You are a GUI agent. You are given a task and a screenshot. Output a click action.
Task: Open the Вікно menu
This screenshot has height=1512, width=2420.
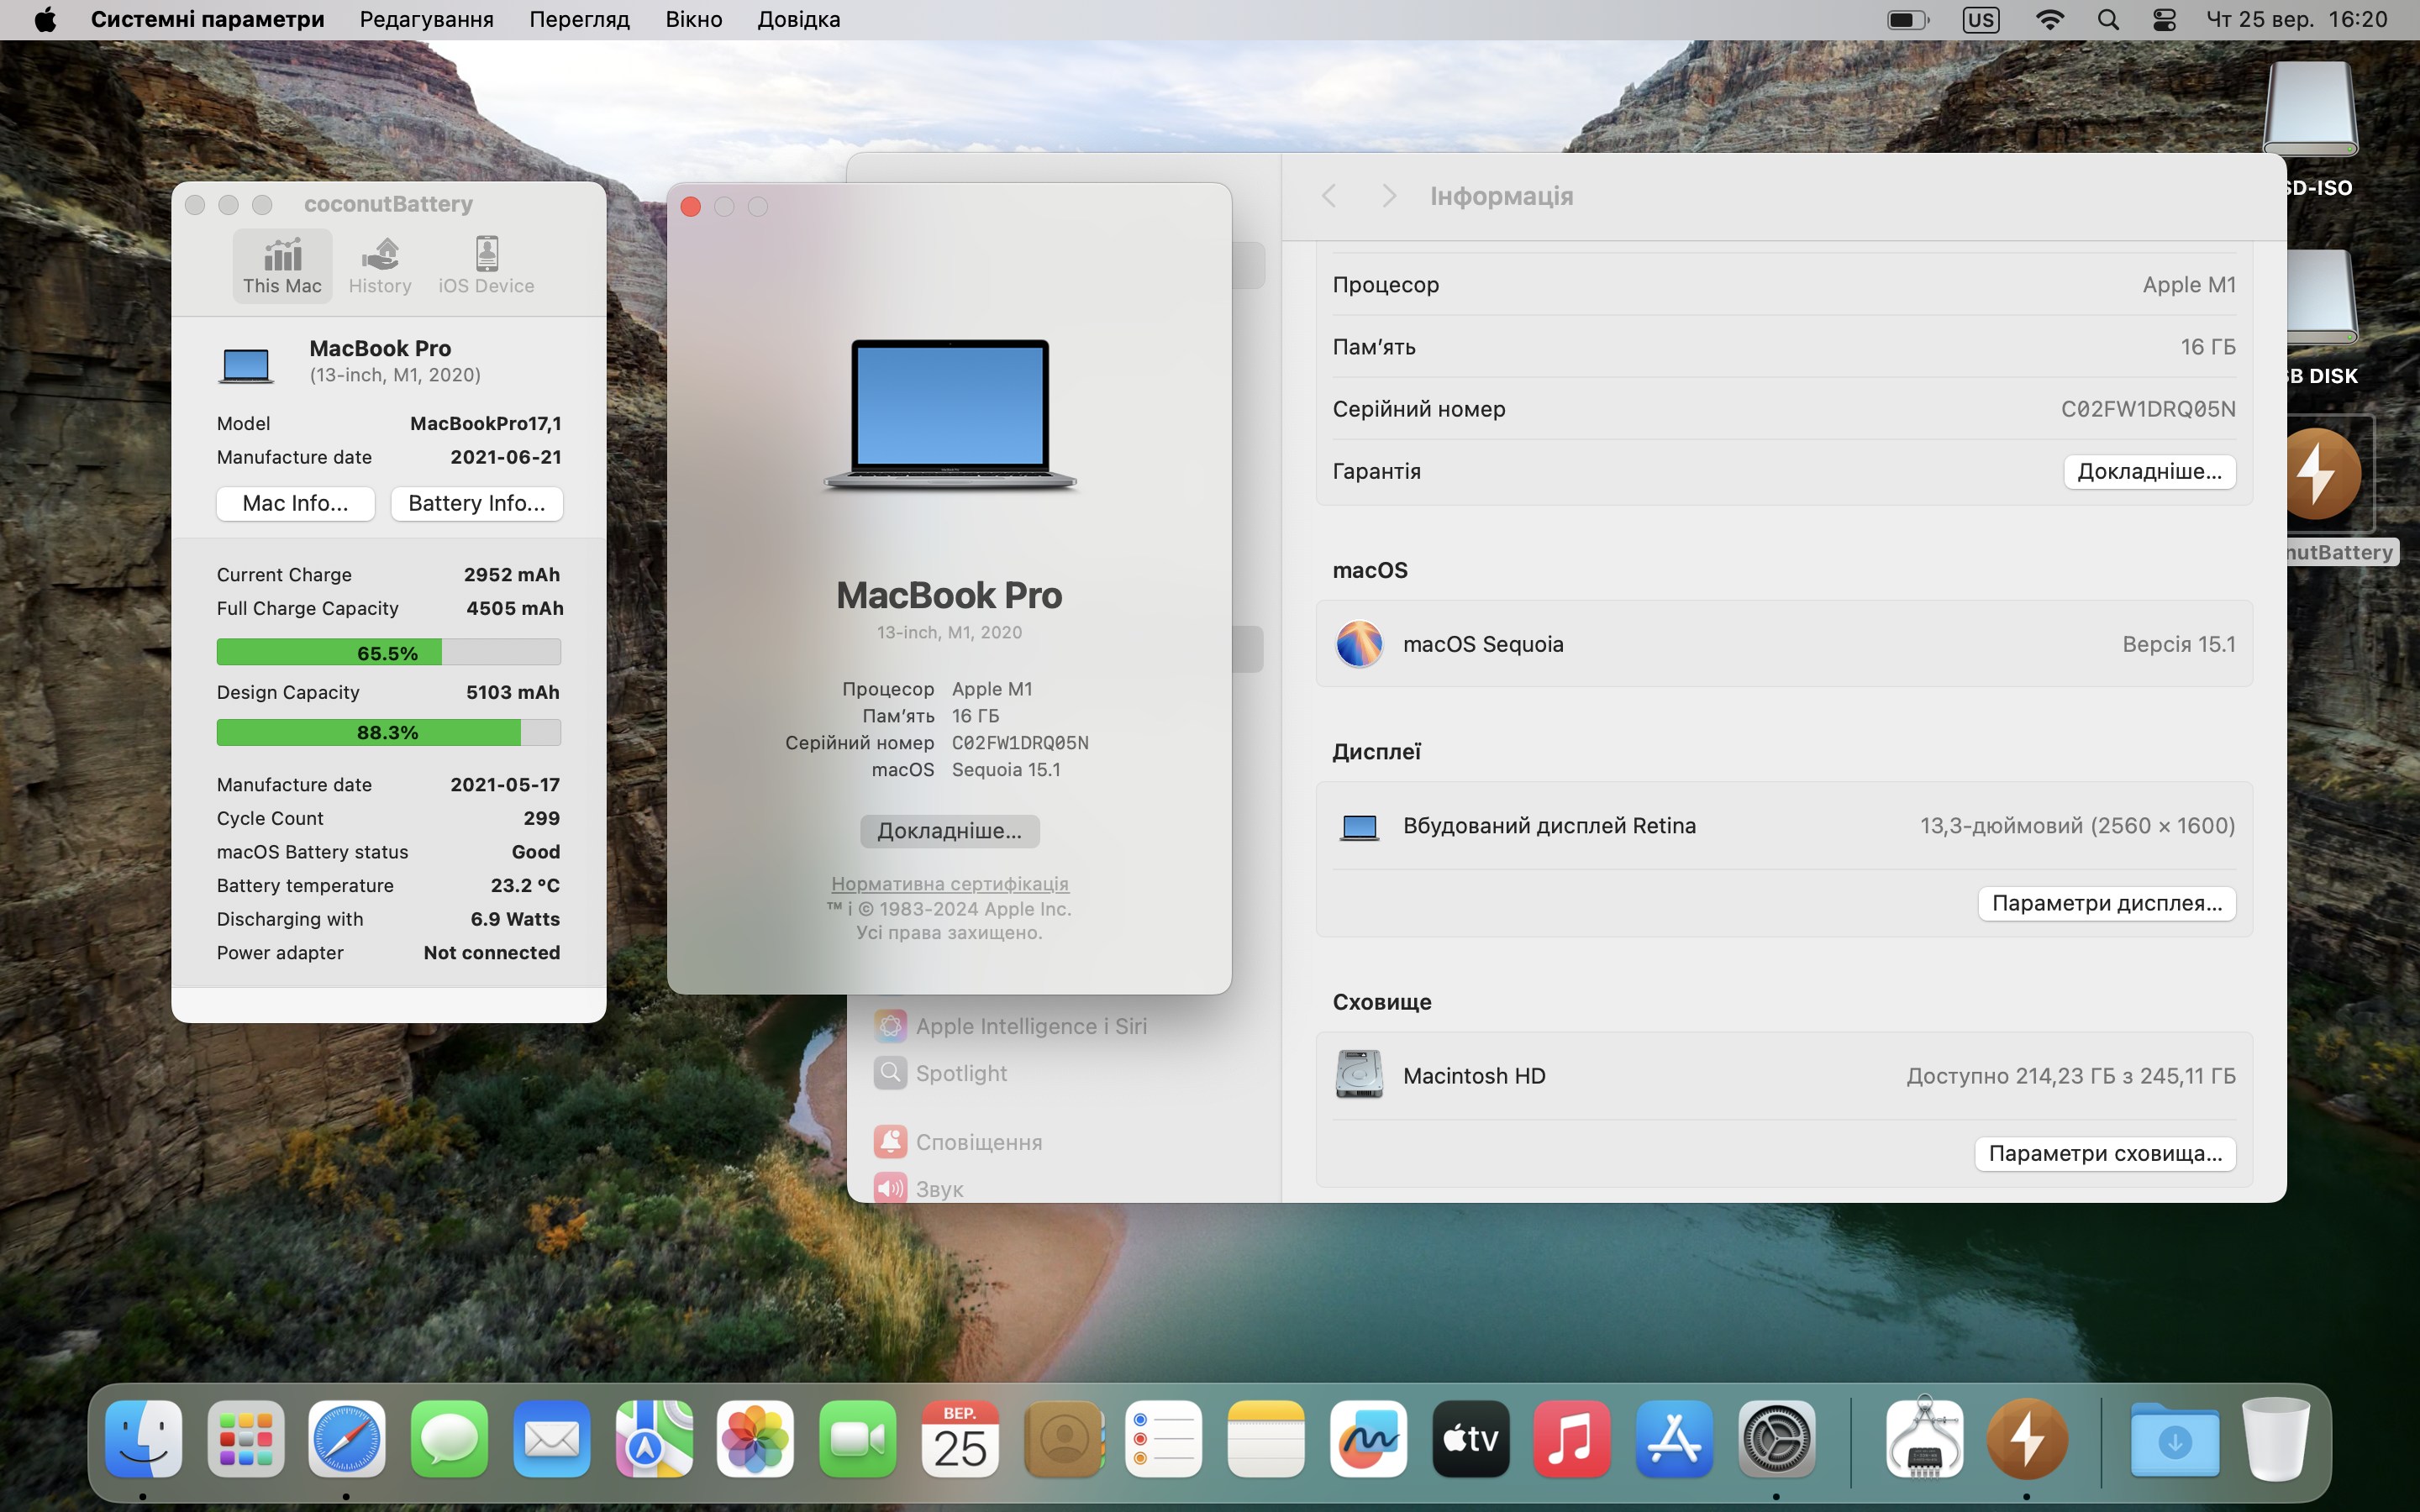[x=693, y=19]
